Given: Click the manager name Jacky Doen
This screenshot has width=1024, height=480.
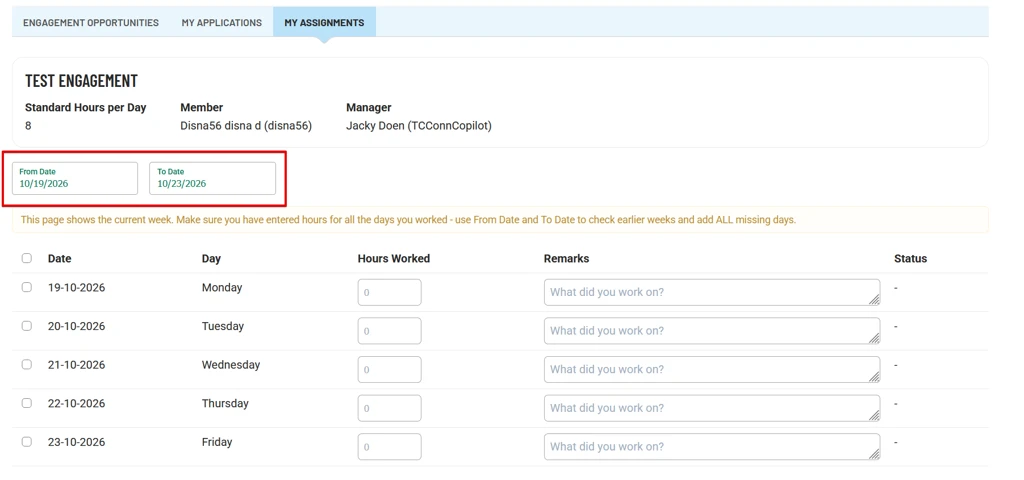Looking at the screenshot, I should pos(419,125).
